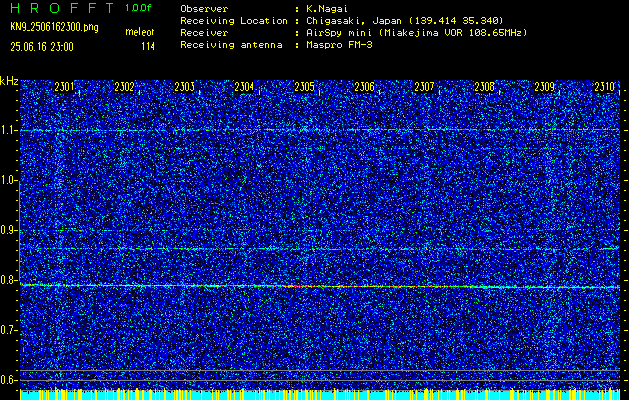Click the 0.6 frequency axis label

pyautogui.click(x=8, y=380)
